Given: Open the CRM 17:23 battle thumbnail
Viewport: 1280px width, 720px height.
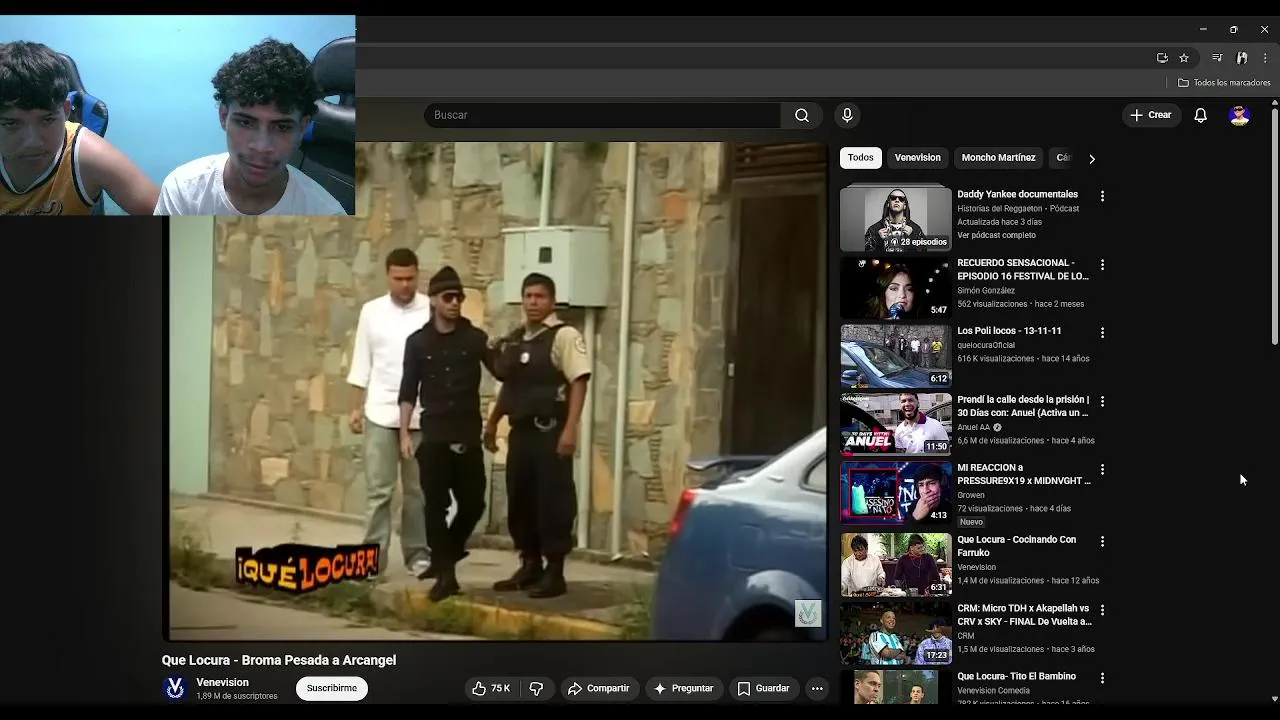Looking at the screenshot, I should (896, 633).
